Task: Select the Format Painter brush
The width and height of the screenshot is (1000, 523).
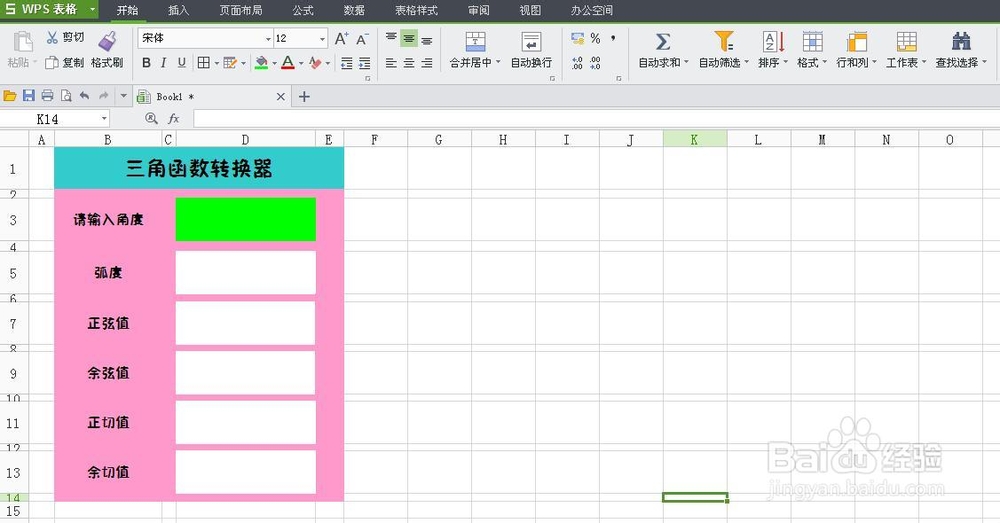Action: point(107,41)
